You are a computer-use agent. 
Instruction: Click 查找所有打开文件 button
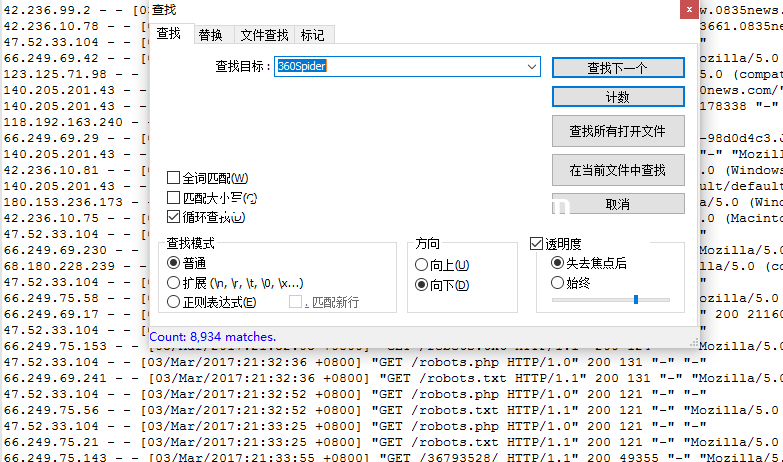point(617,131)
